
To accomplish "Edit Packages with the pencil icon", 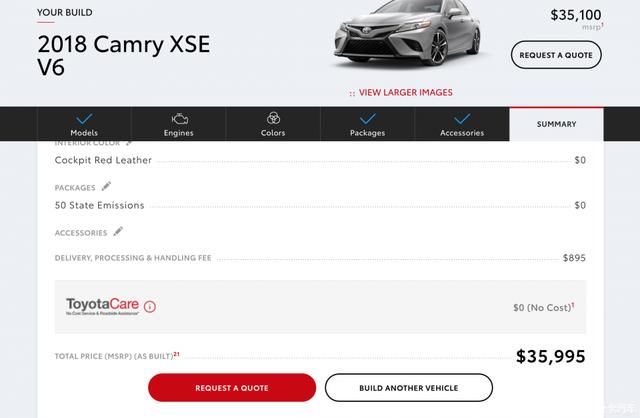I will coord(106,186).
